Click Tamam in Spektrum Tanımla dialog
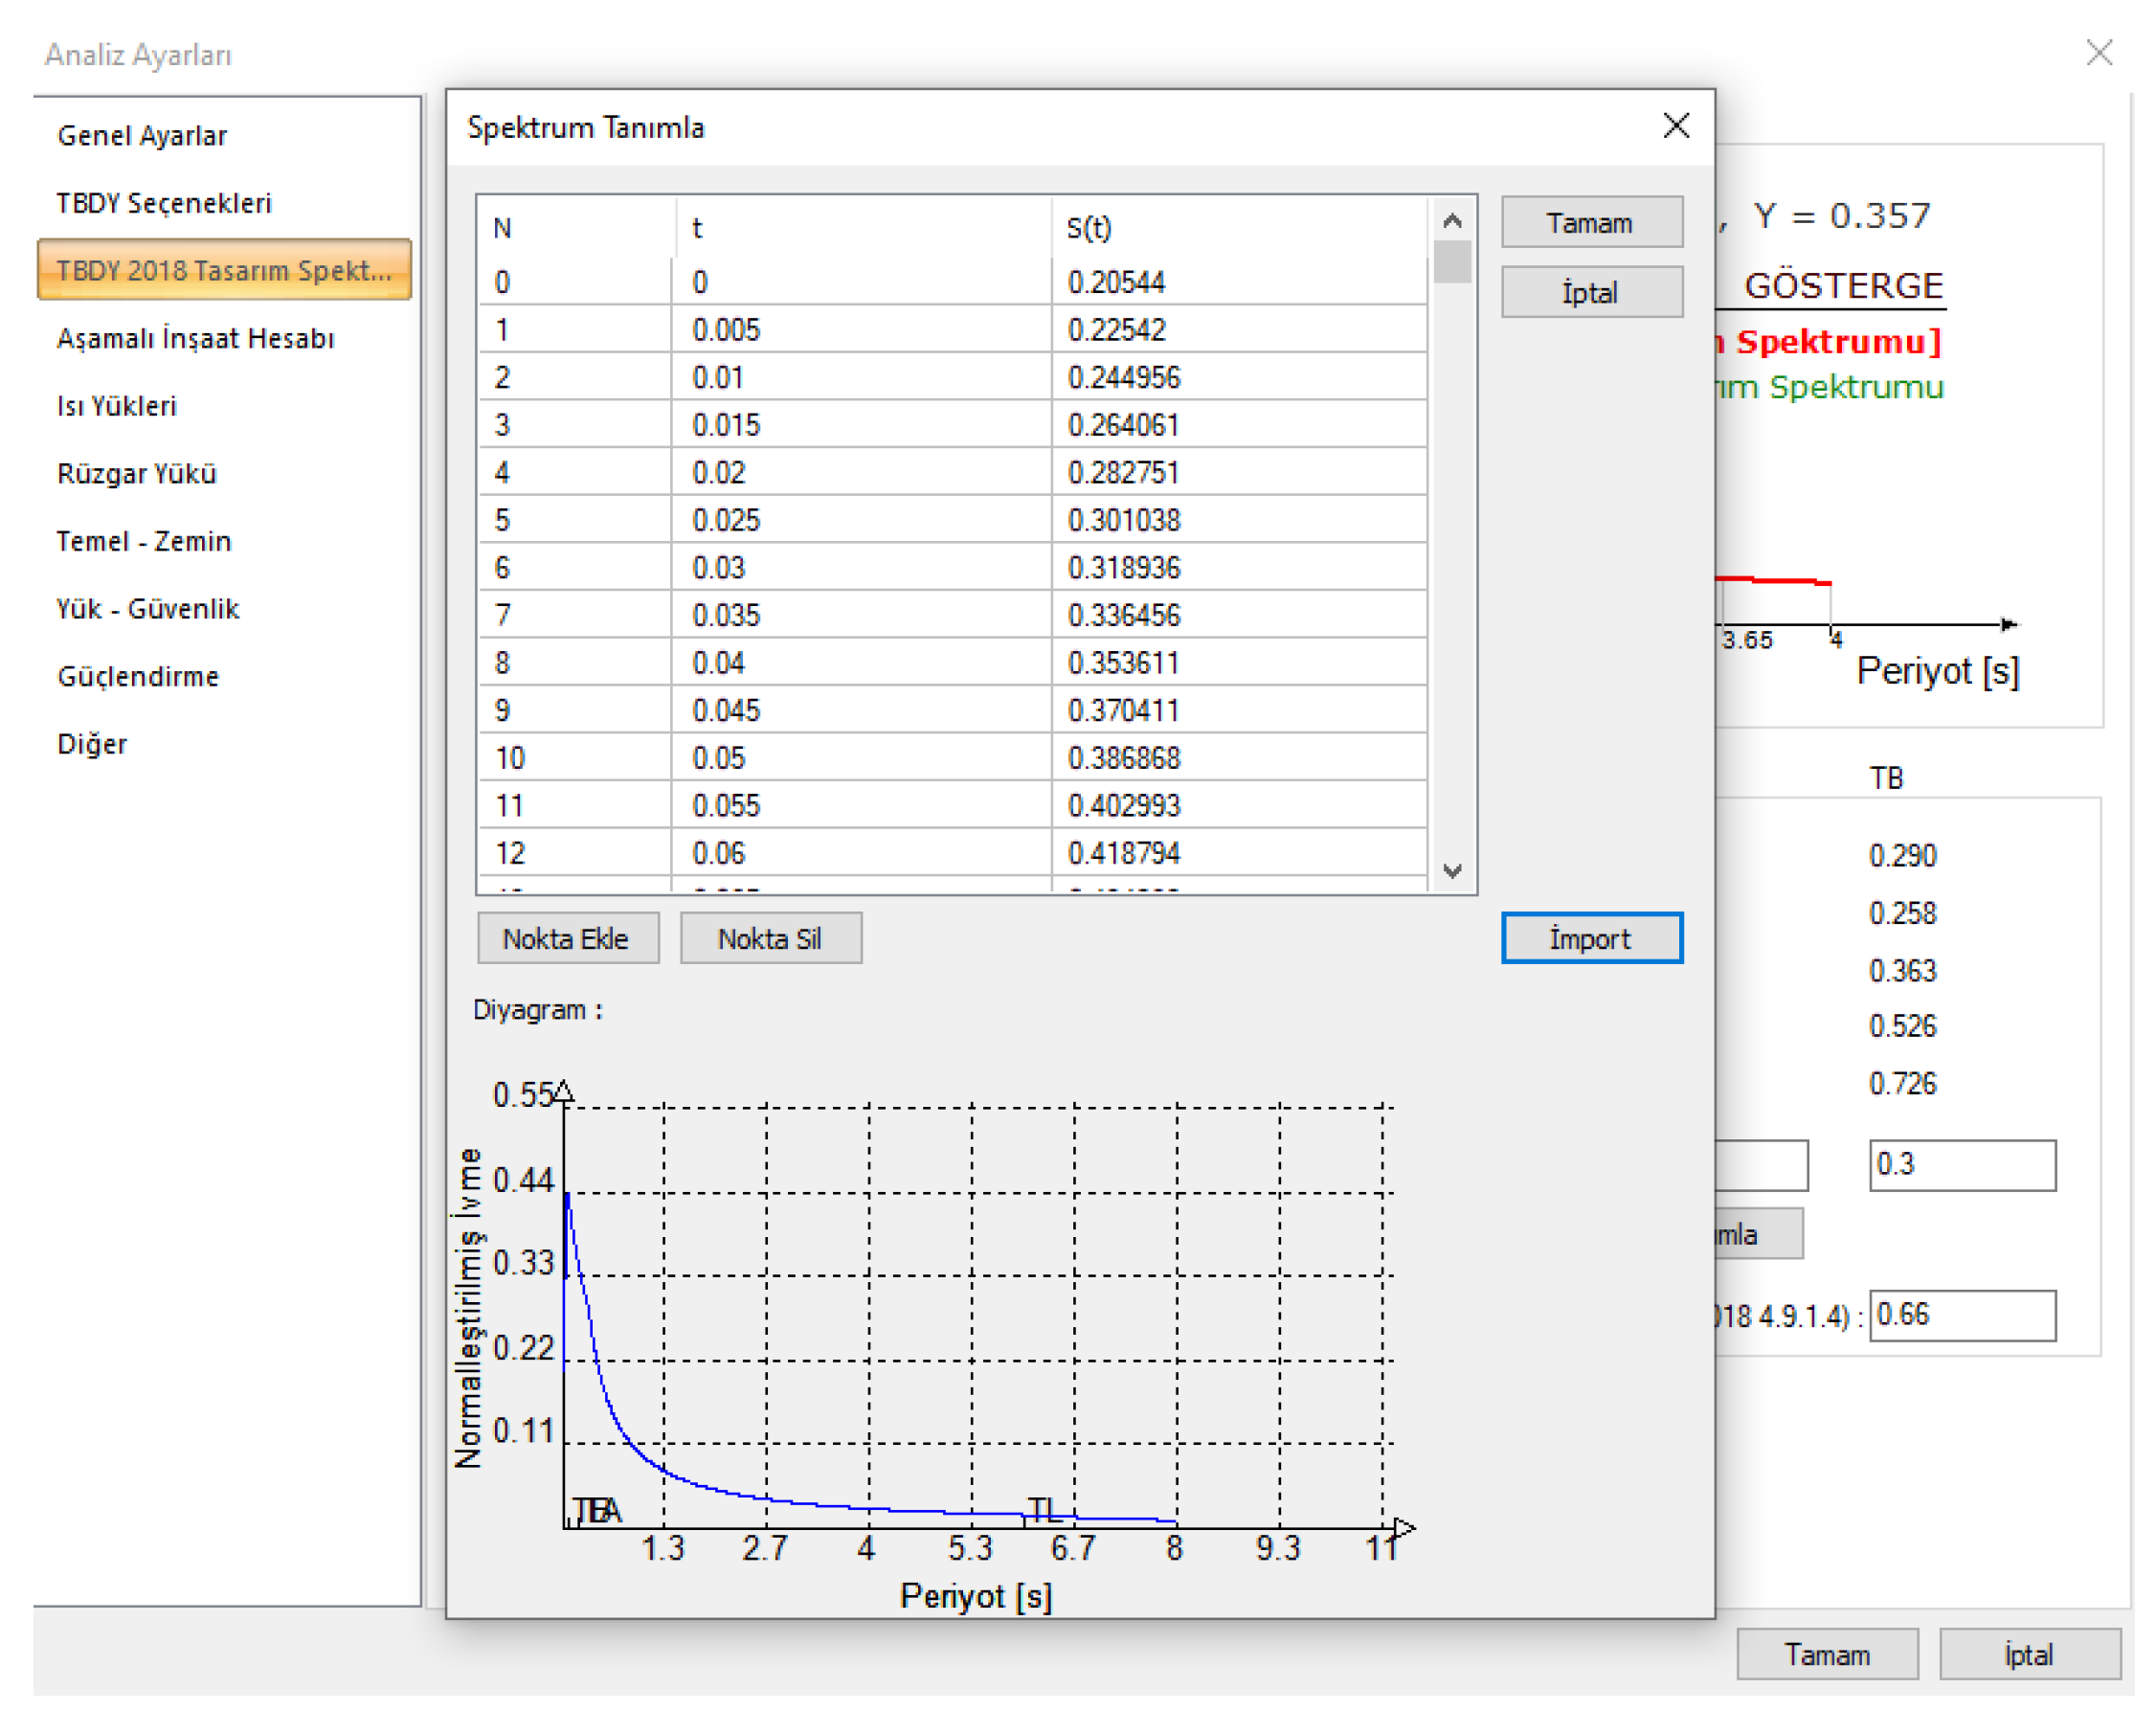2156x1711 pixels. 1591,222
